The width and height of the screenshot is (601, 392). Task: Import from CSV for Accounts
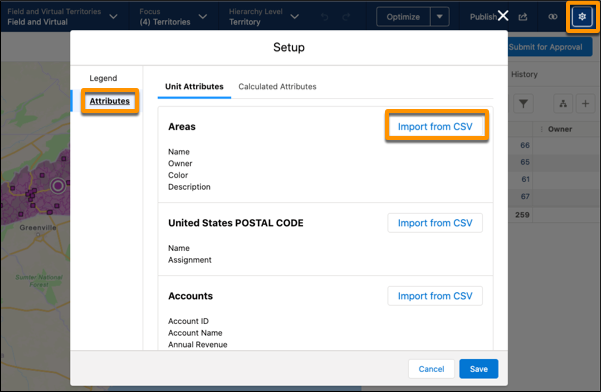tap(435, 296)
